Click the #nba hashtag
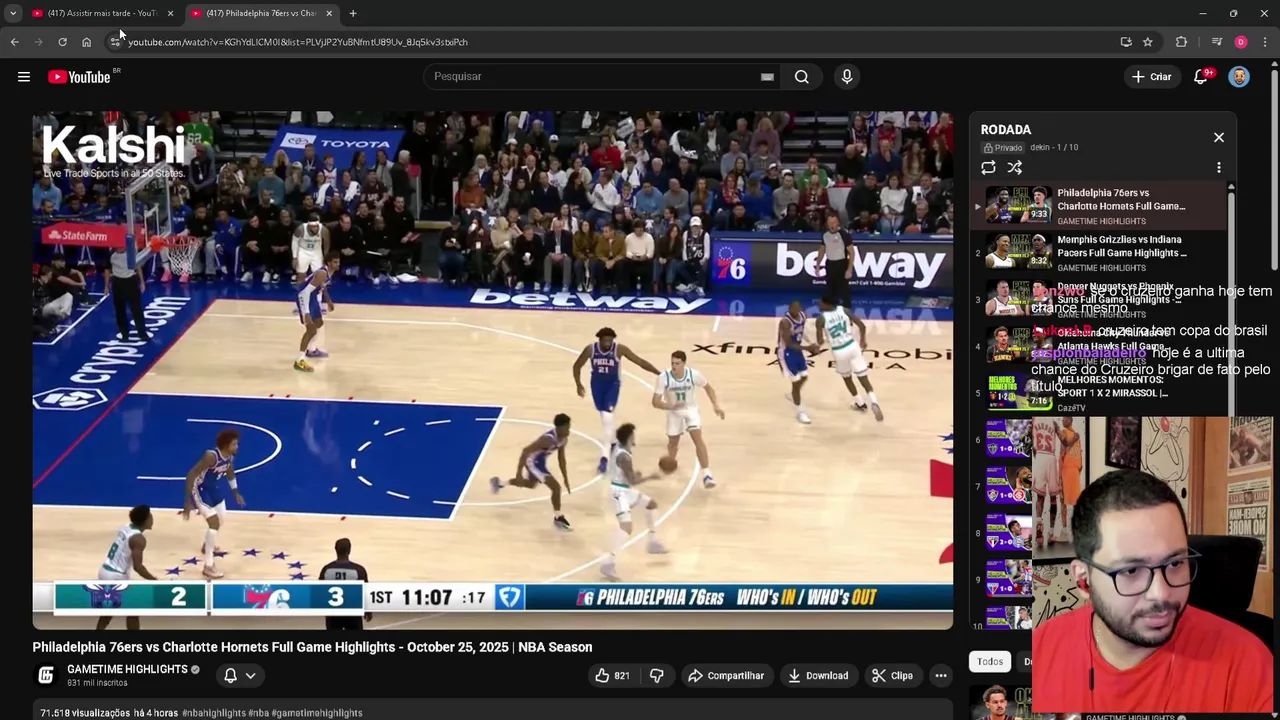 [259, 713]
